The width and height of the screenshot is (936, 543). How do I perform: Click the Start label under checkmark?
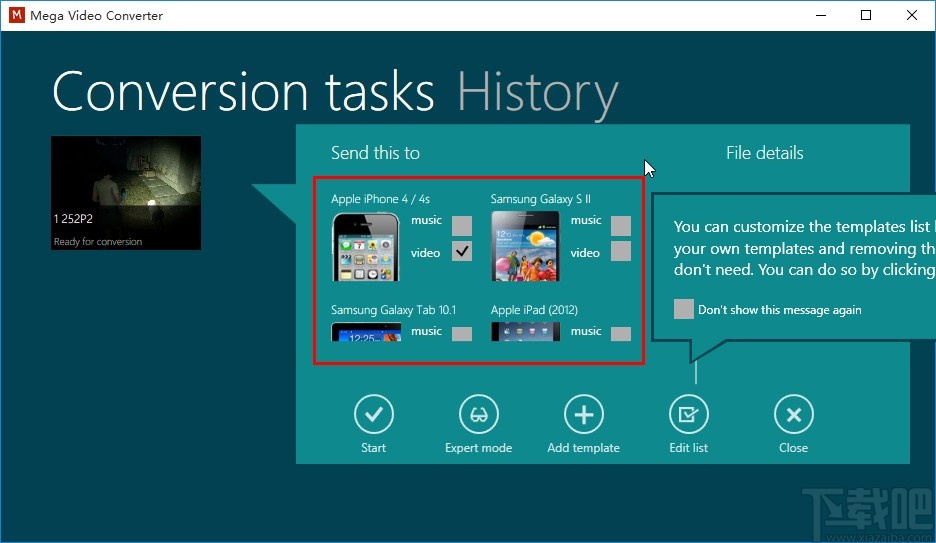tap(374, 448)
